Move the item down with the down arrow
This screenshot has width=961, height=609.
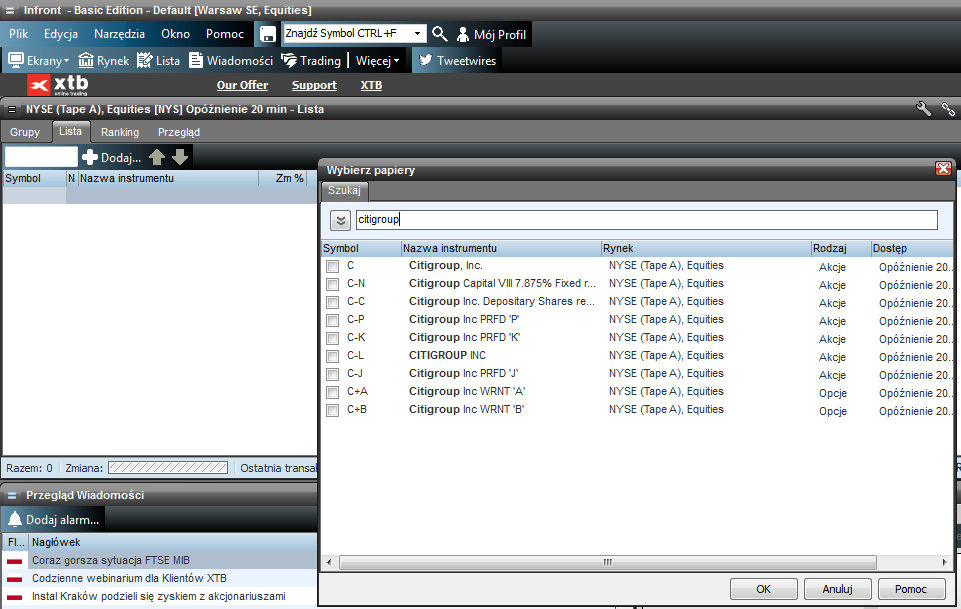pos(180,157)
